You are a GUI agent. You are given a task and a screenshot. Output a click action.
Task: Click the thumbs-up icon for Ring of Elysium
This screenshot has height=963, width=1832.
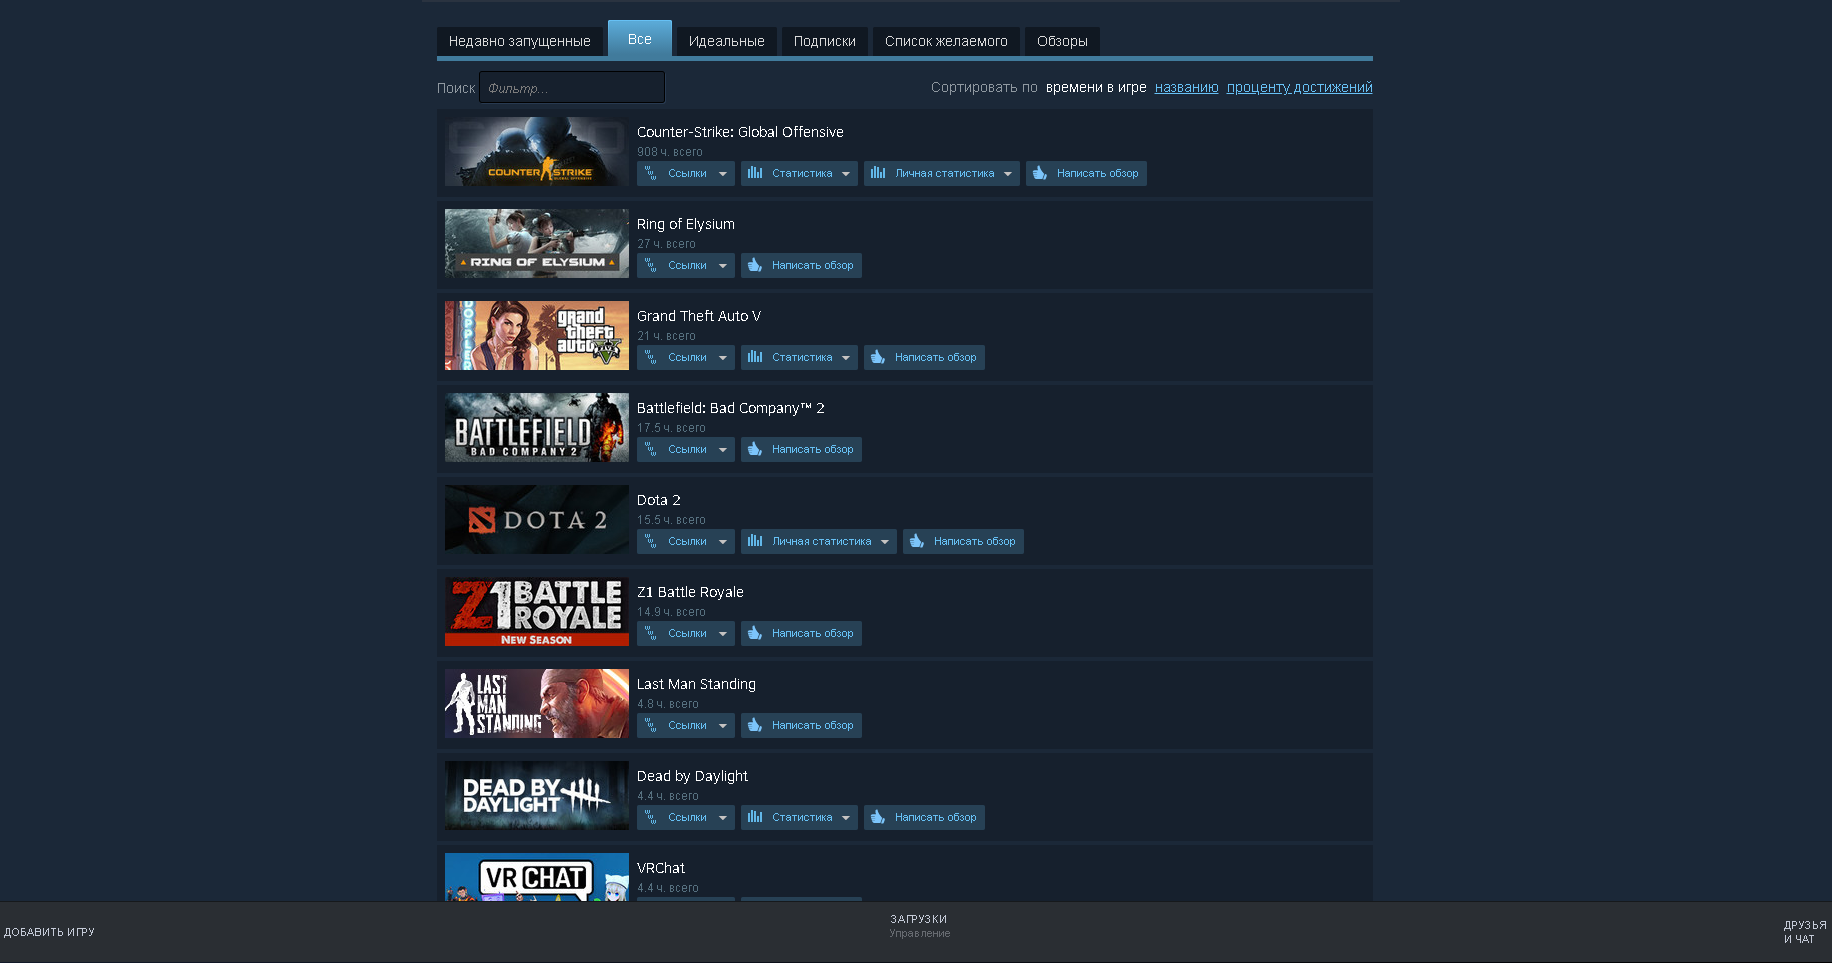point(755,265)
